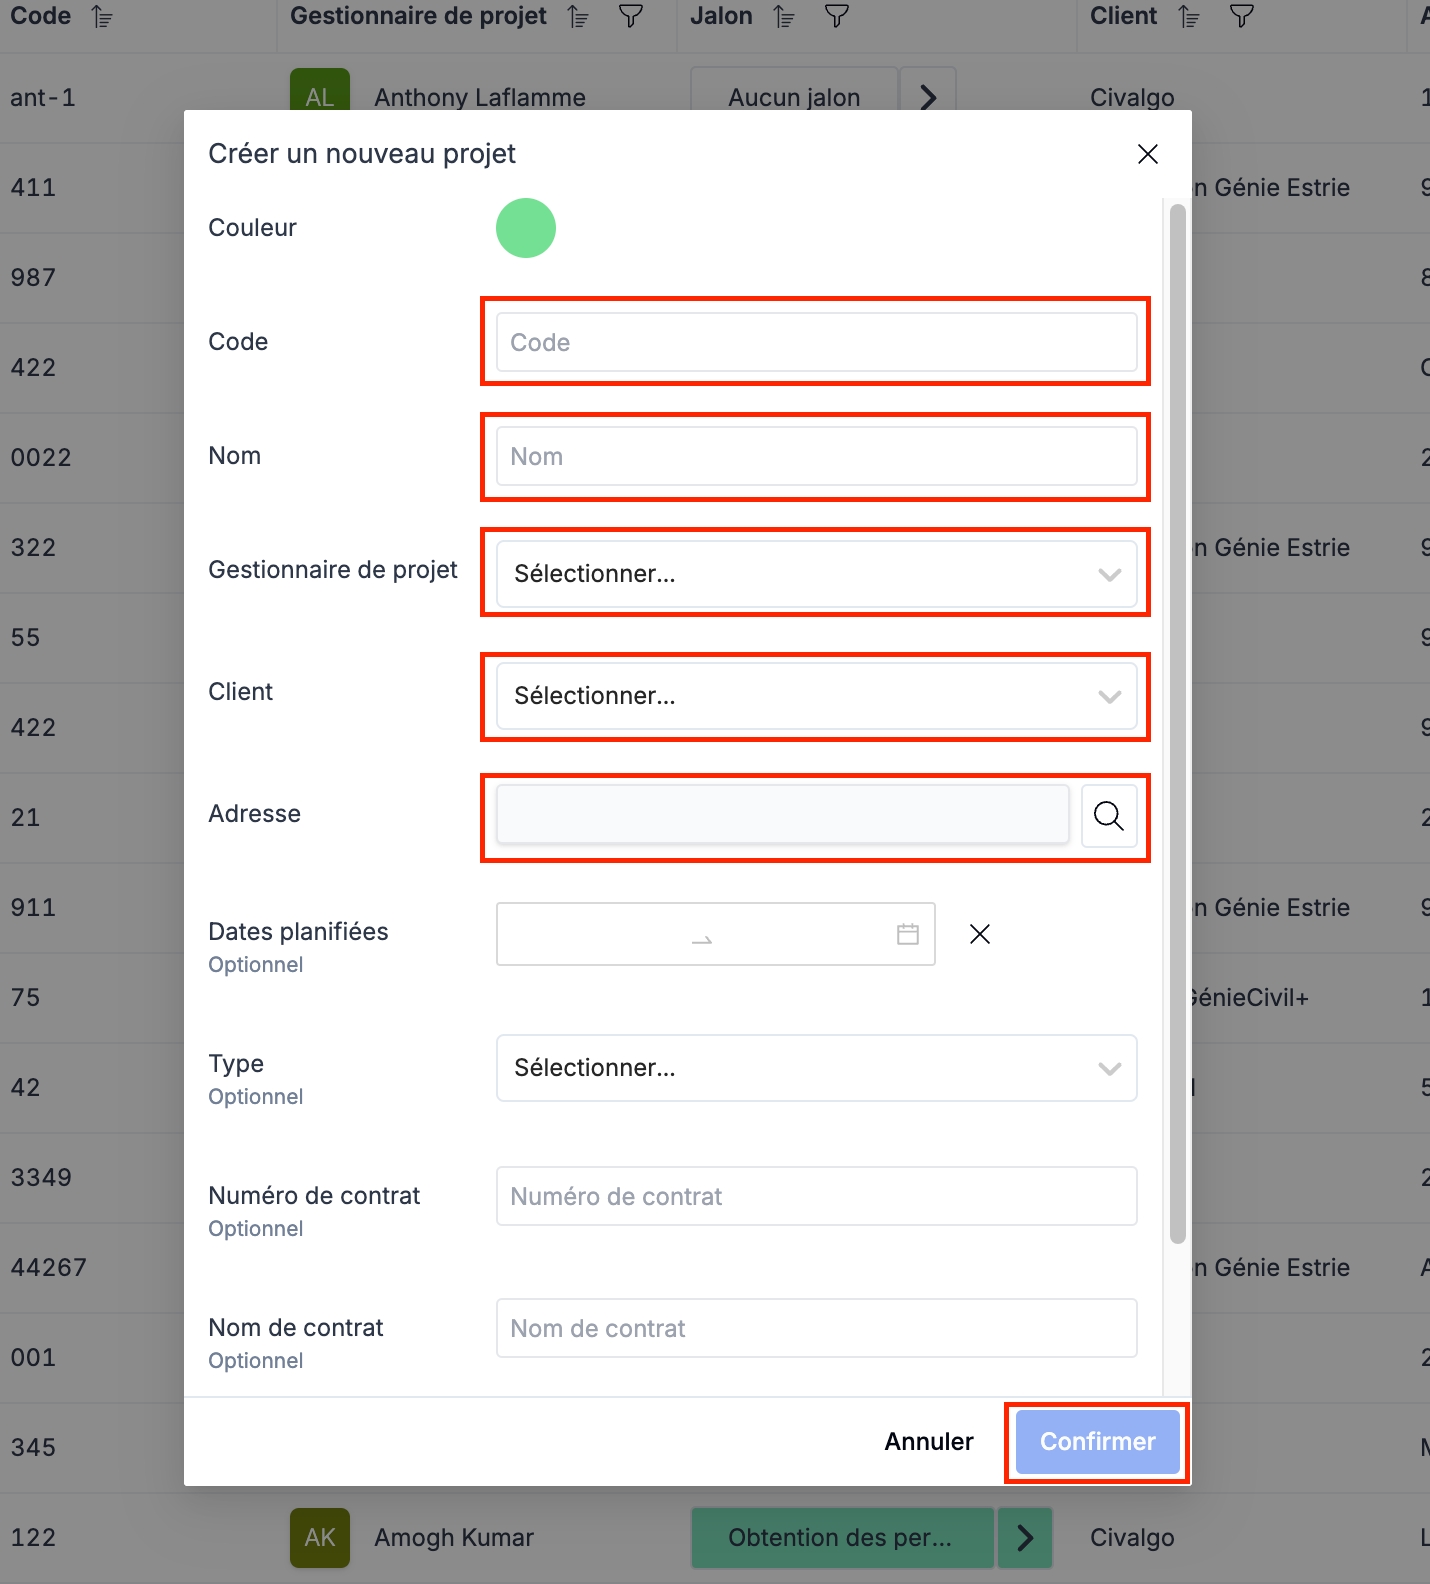This screenshot has width=1430, height=1584.
Task: Click Annuler to cancel project creation
Action: coord(928,1441)
